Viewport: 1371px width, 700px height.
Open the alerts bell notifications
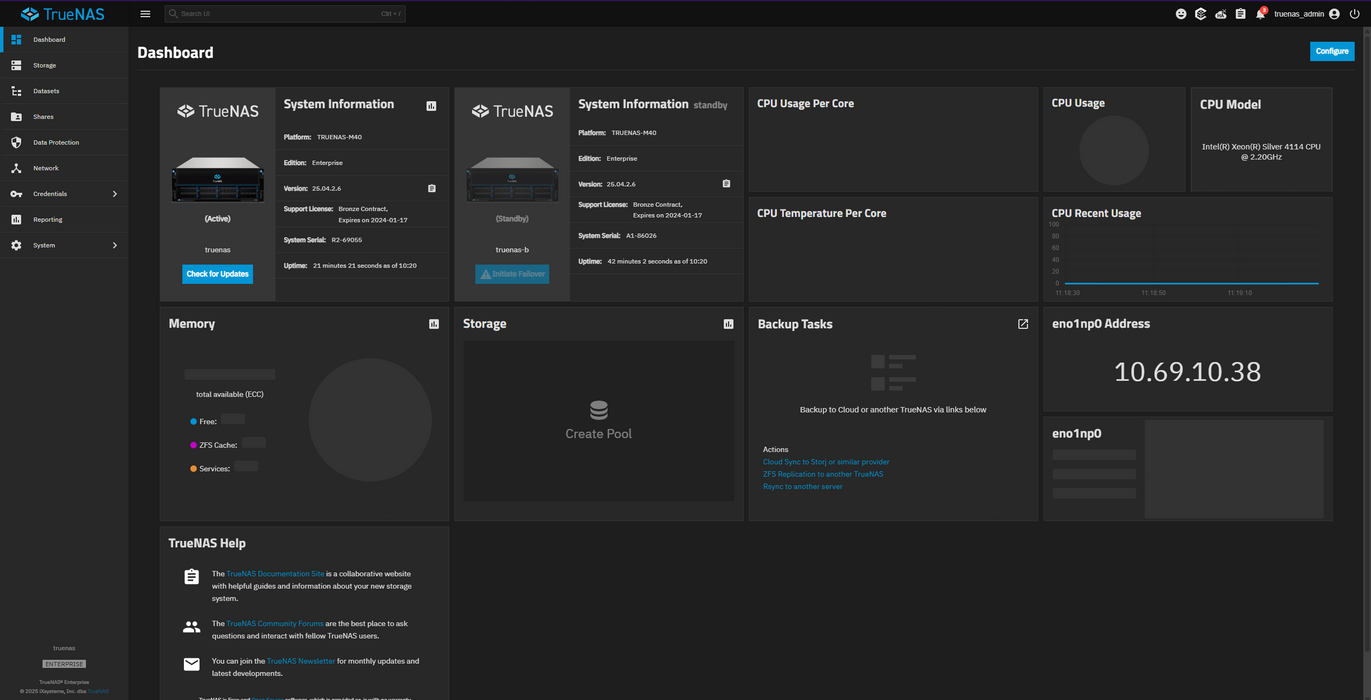point(1260,14)
